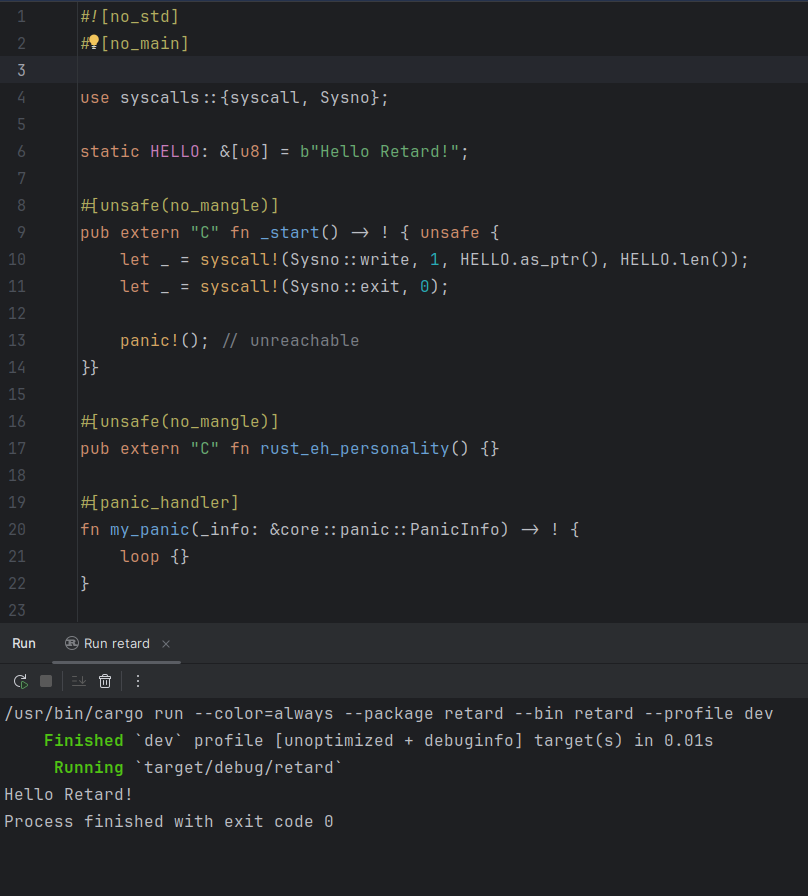Image resolution: width=808 pixels, height=896 pixels.
Task: Click the 'my_panic' function name
Action: pyautogui.click(x=149, y=530)
